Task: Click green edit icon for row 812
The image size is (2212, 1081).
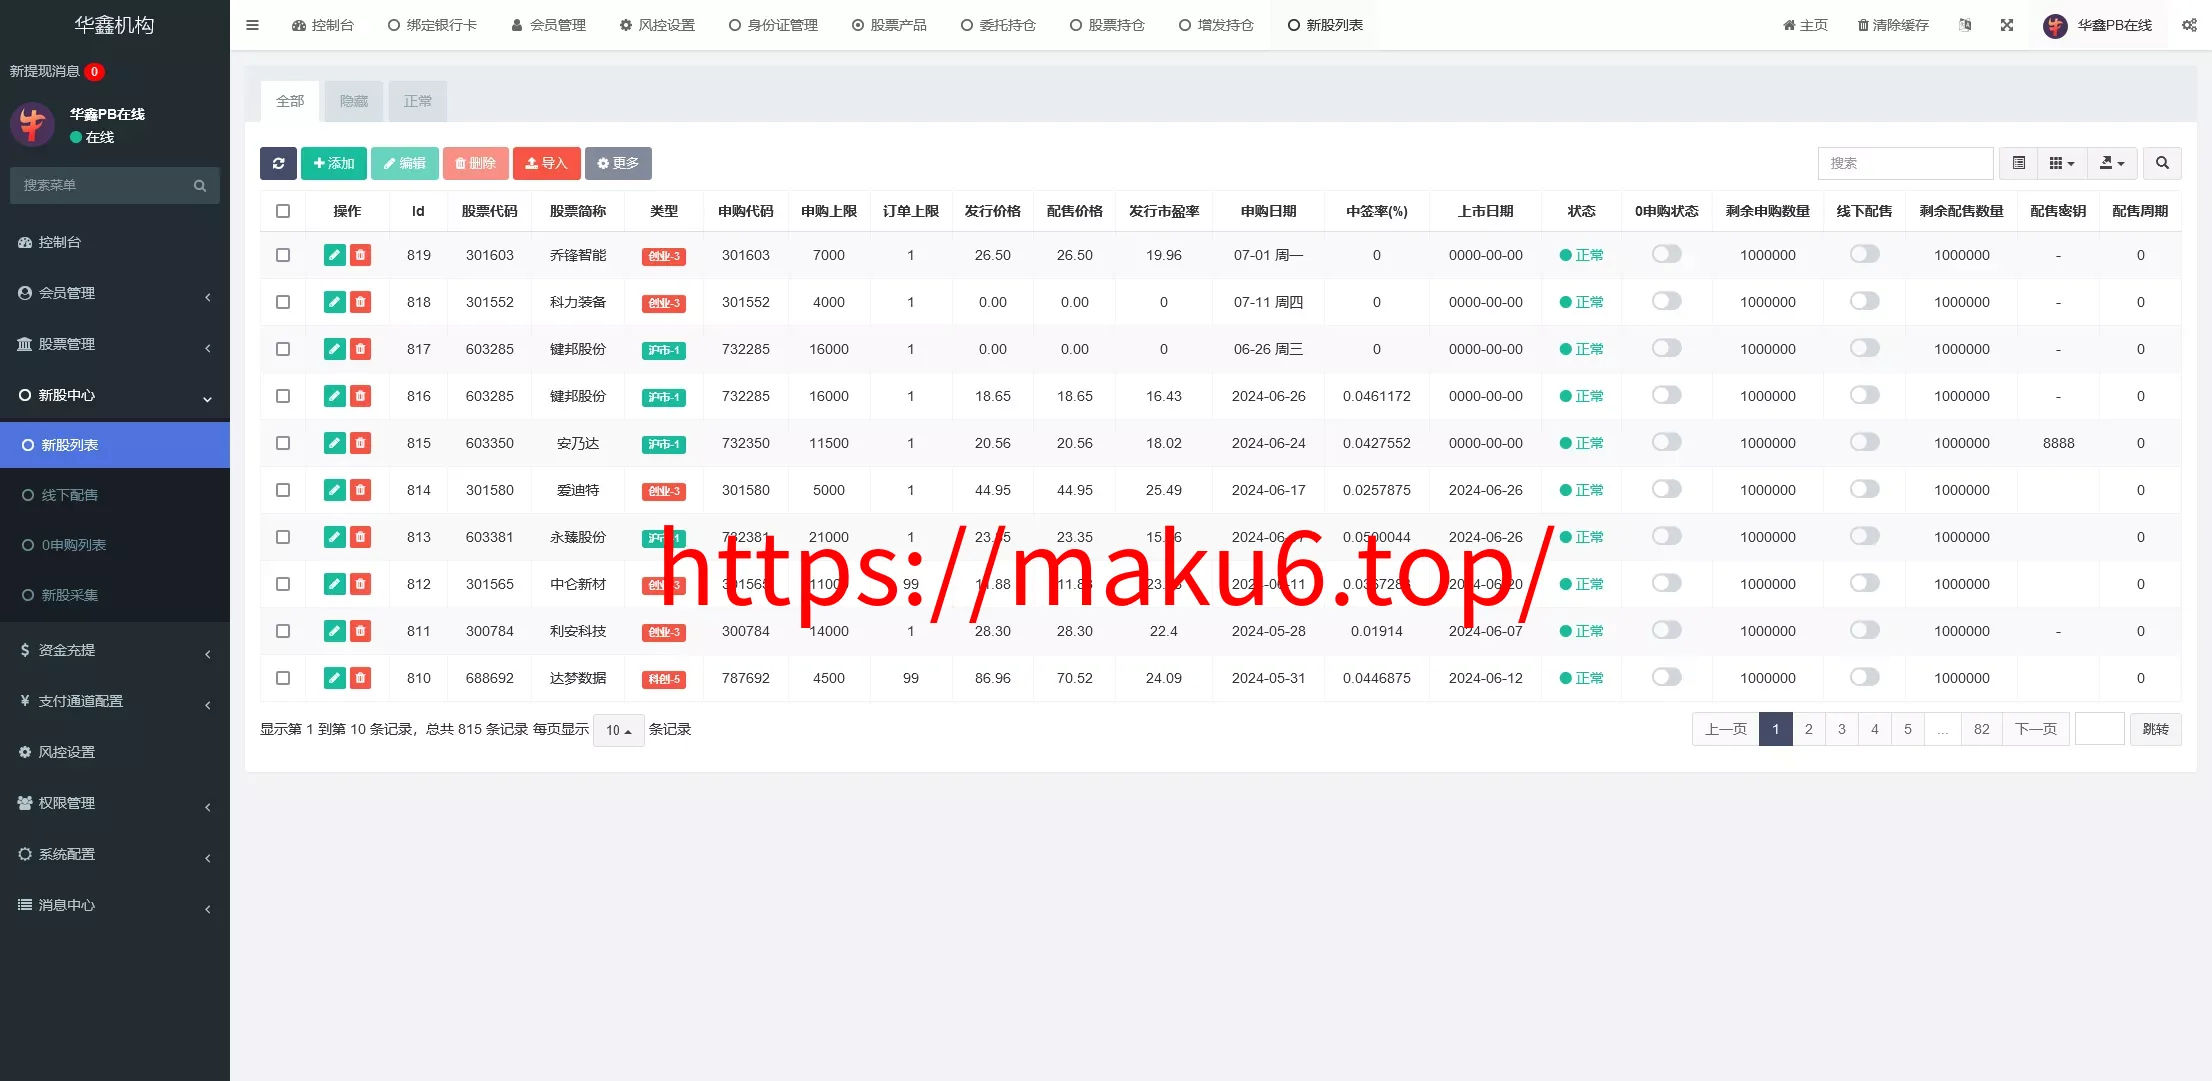Action: point(334,584)
